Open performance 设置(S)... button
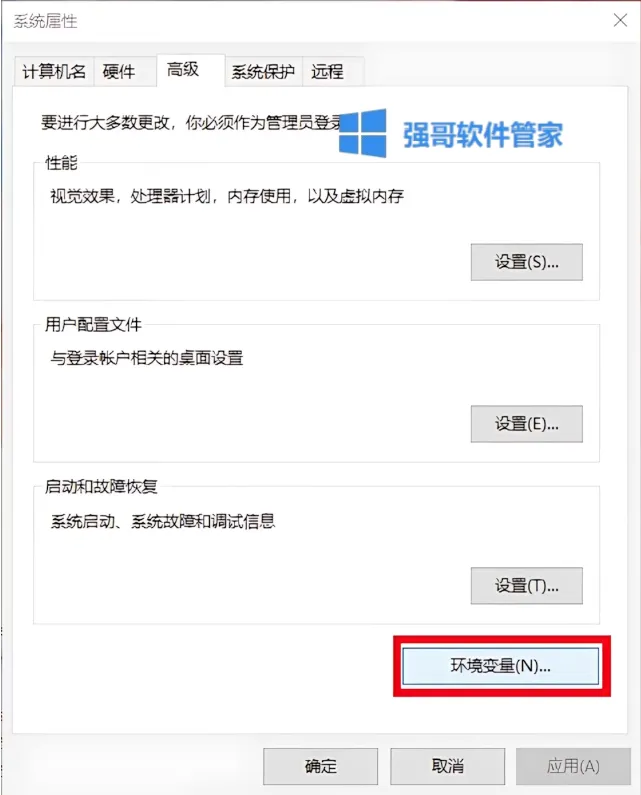 coord(526,262)
